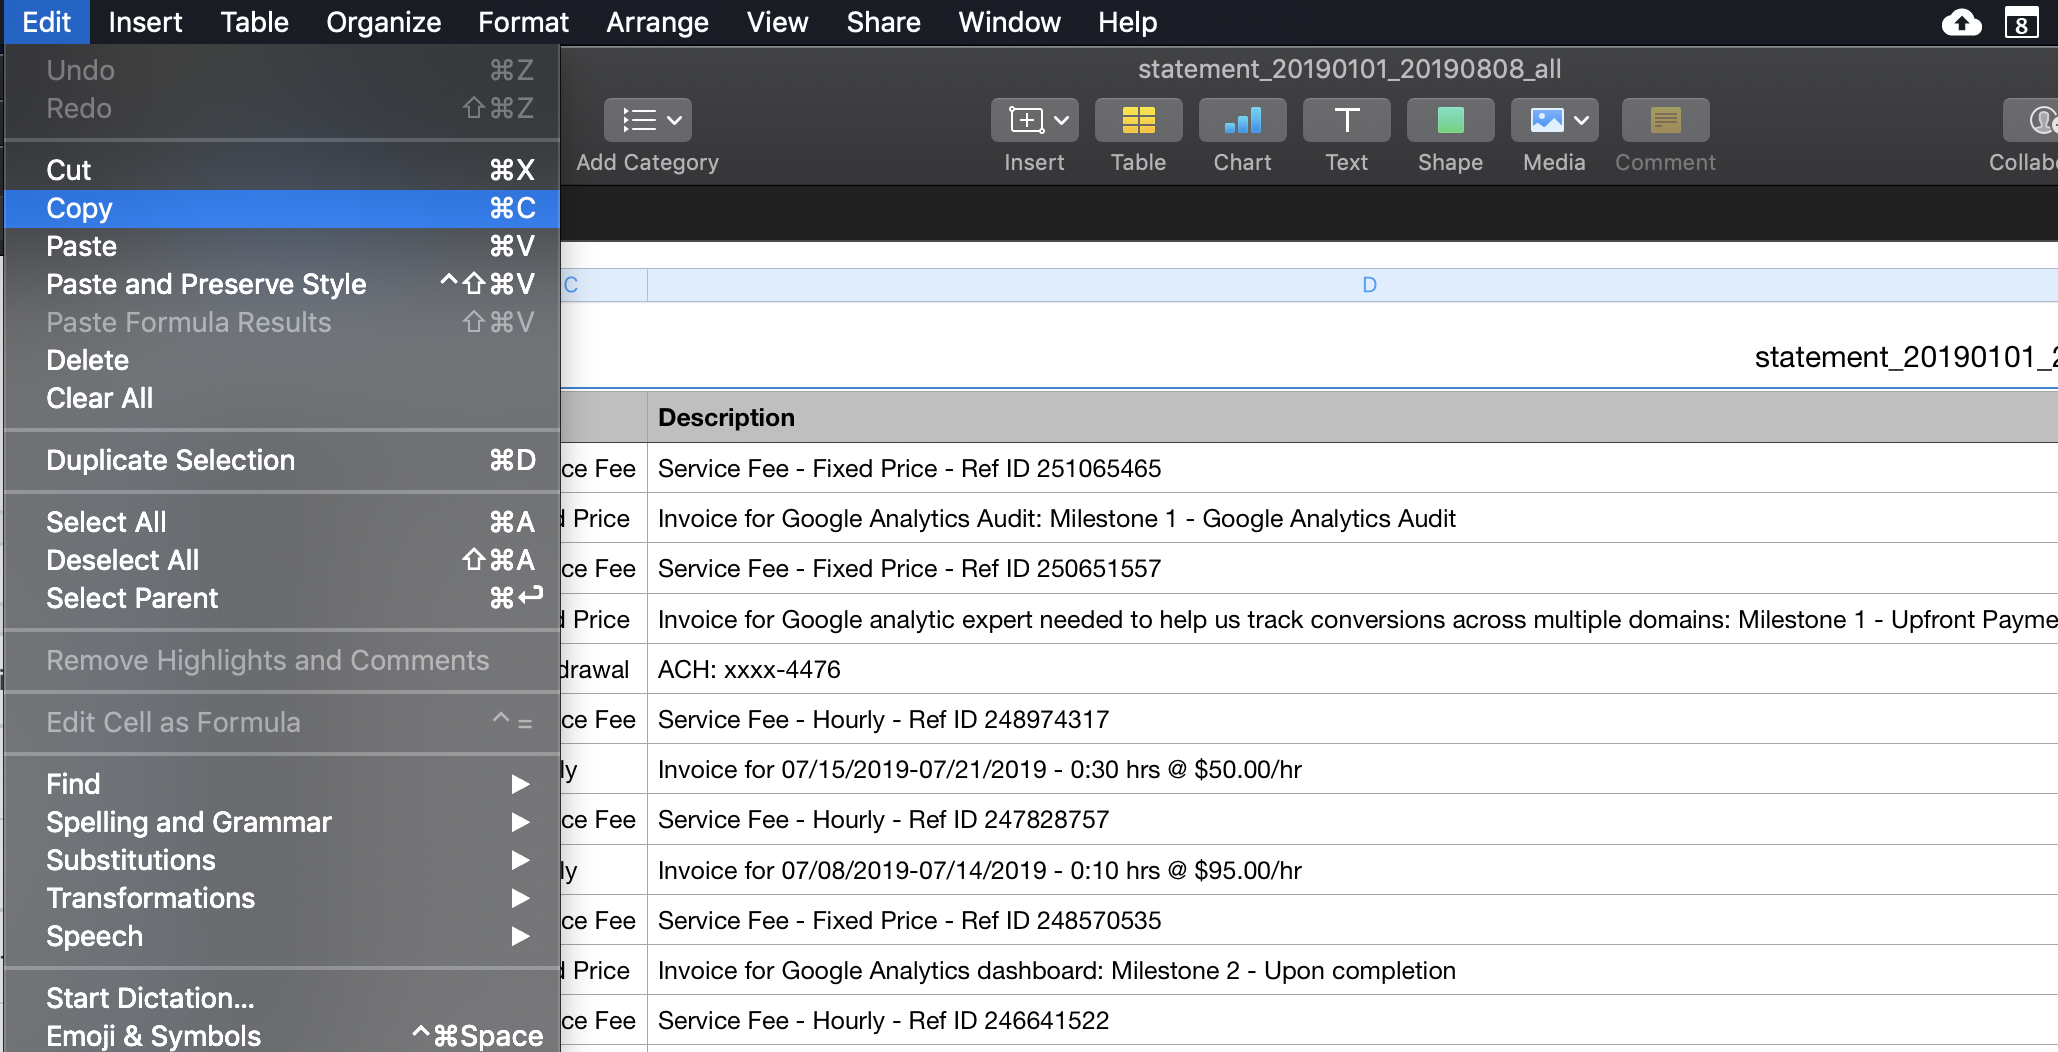Open the View menu
The image size is (2058, 1052).
click(777, 22)
